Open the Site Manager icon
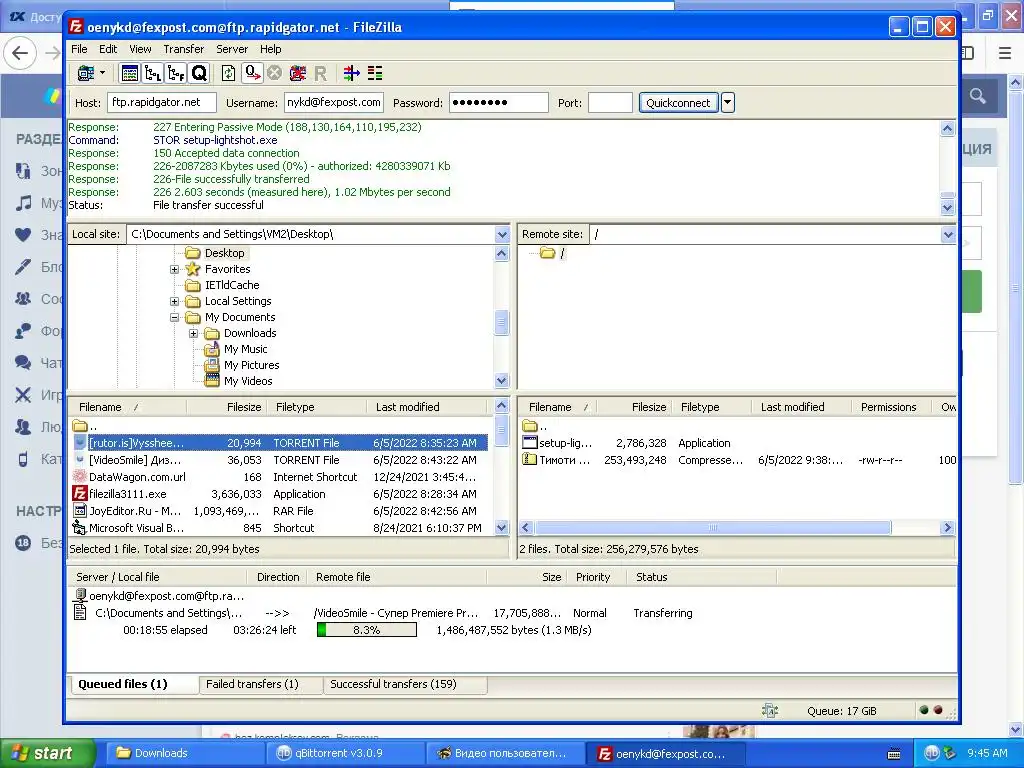This screenshot has height=768, width=1024. click(x=86, y=73)
